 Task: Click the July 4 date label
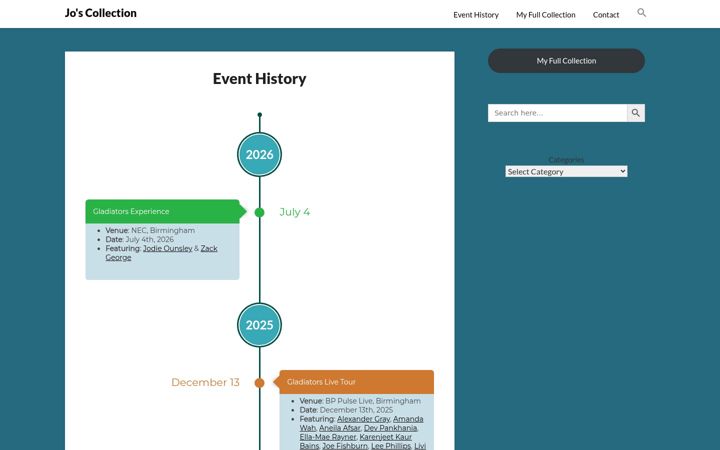(x=295, y=212)
